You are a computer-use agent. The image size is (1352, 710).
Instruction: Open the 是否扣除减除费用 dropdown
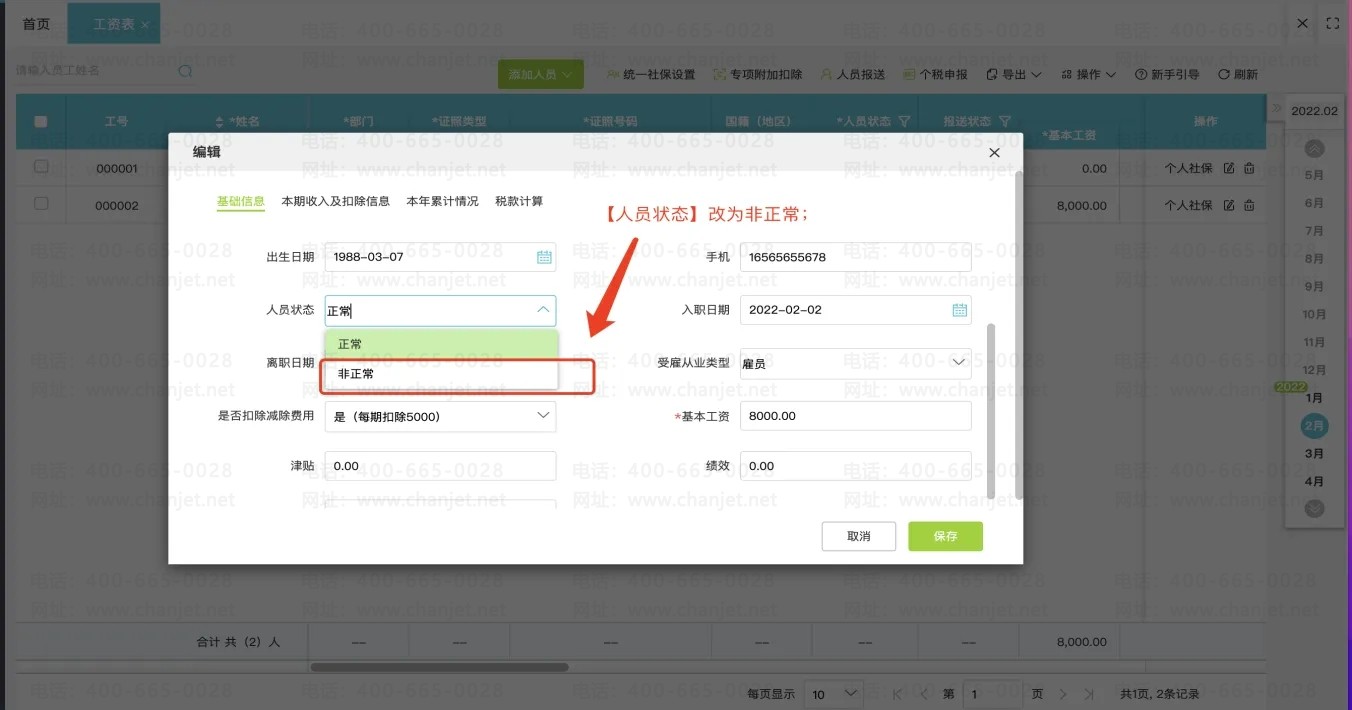point(440,416)
